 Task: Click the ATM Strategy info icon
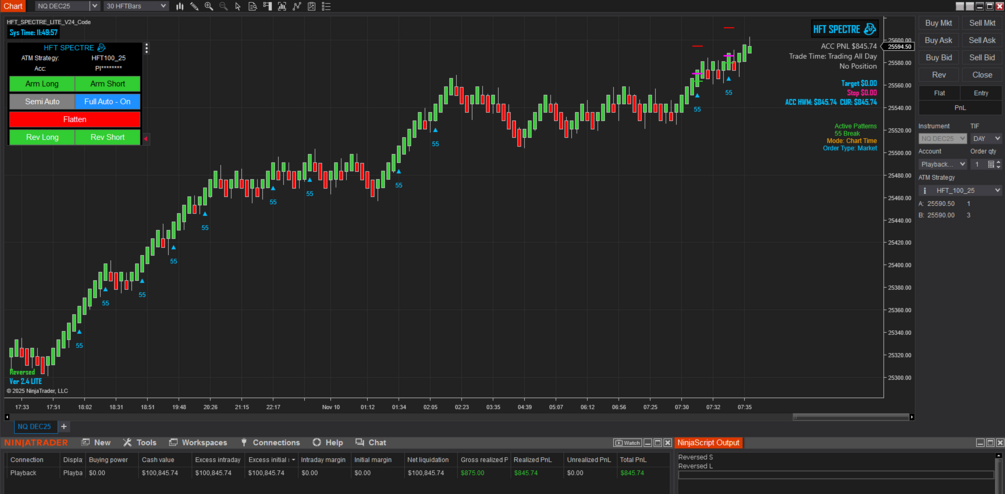pyautogui.click(x=924, y=191)
